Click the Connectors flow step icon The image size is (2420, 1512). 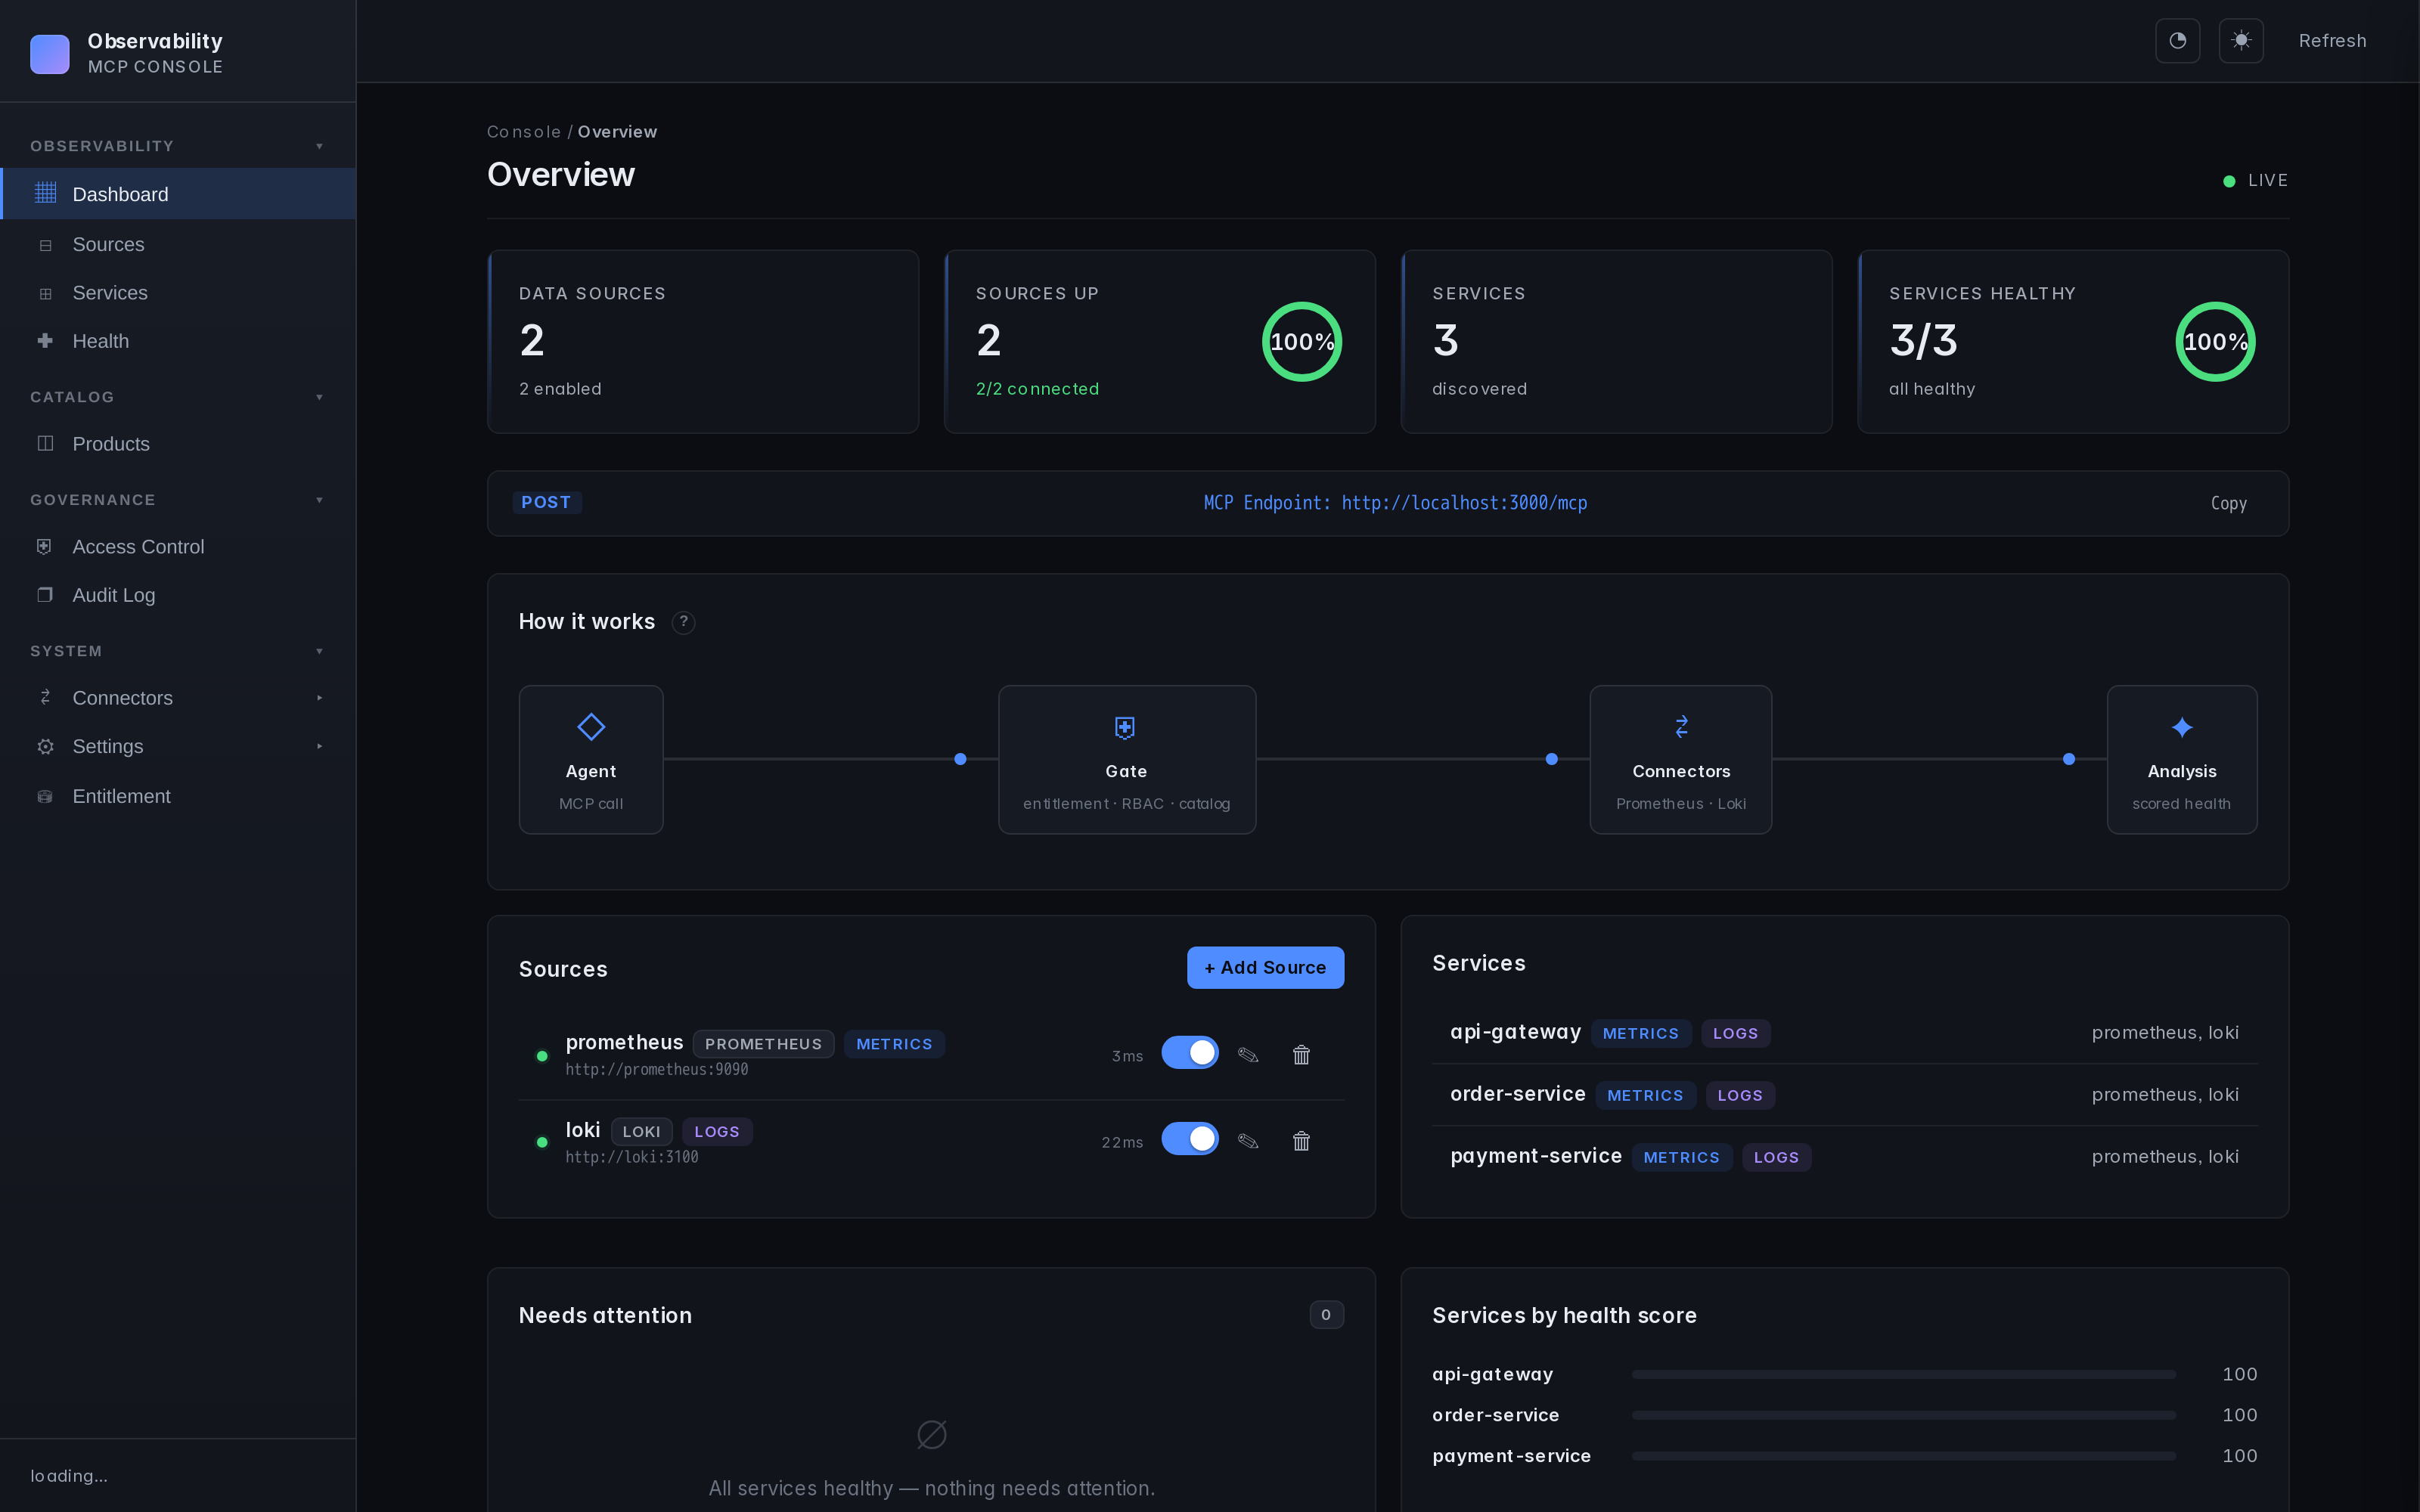[x=1681, y=726]
